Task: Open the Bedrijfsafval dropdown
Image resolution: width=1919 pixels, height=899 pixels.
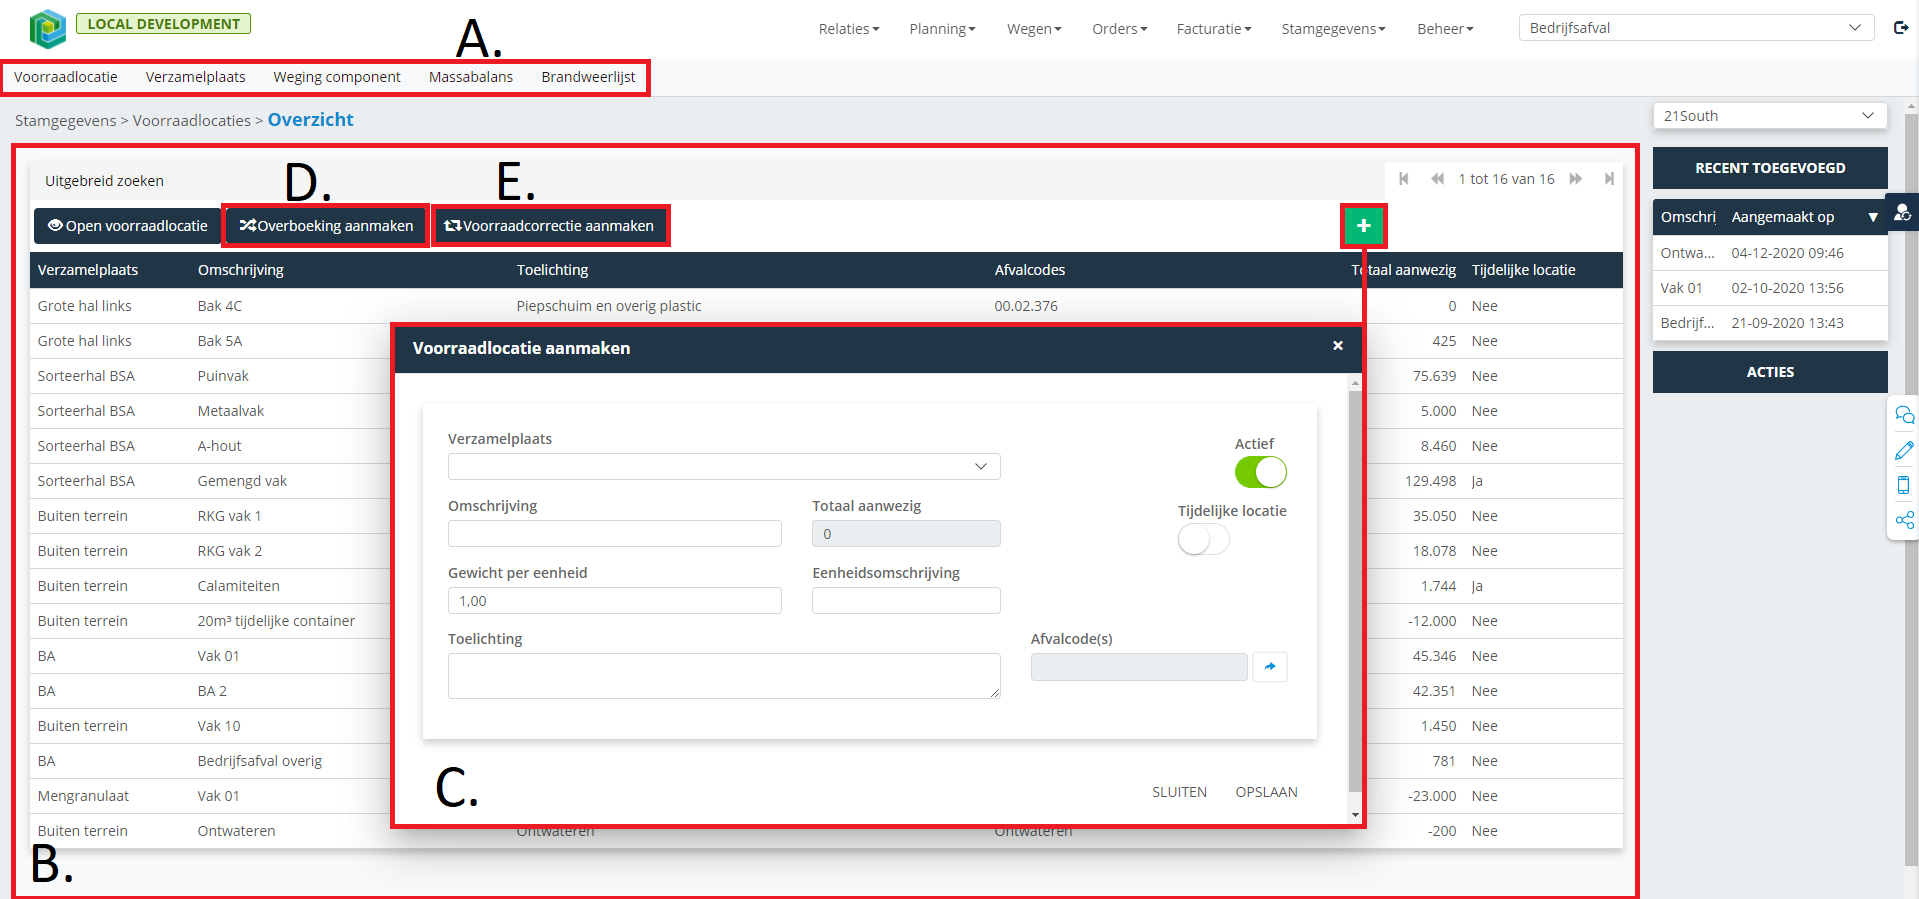Action: (x=1696, y=28)
